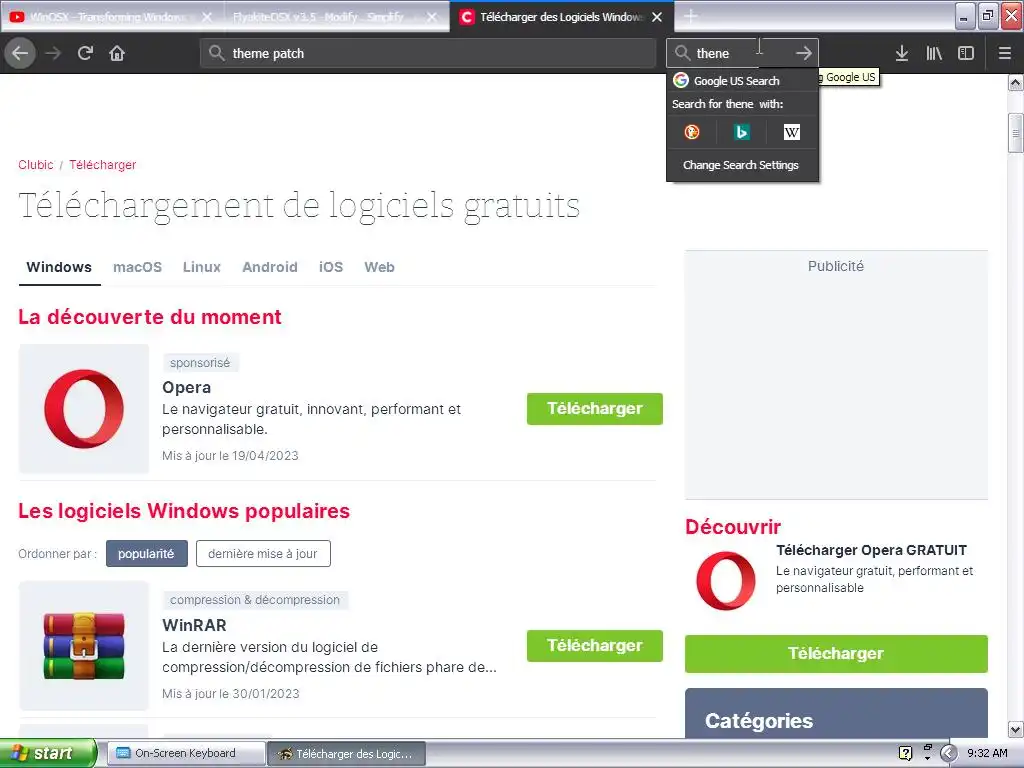Select the Web platform tab
Screen dimensions: 1024x768
[379, 267]
